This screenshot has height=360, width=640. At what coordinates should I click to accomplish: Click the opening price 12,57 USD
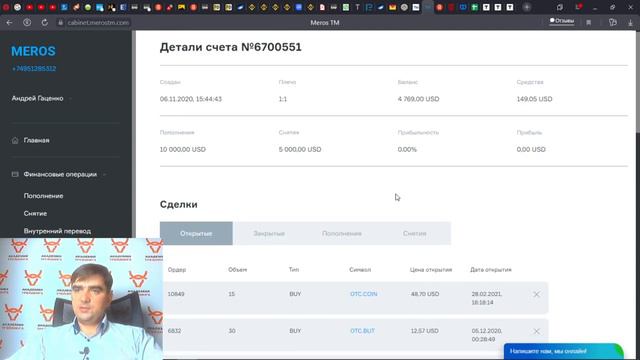click(x=424, y=331)
